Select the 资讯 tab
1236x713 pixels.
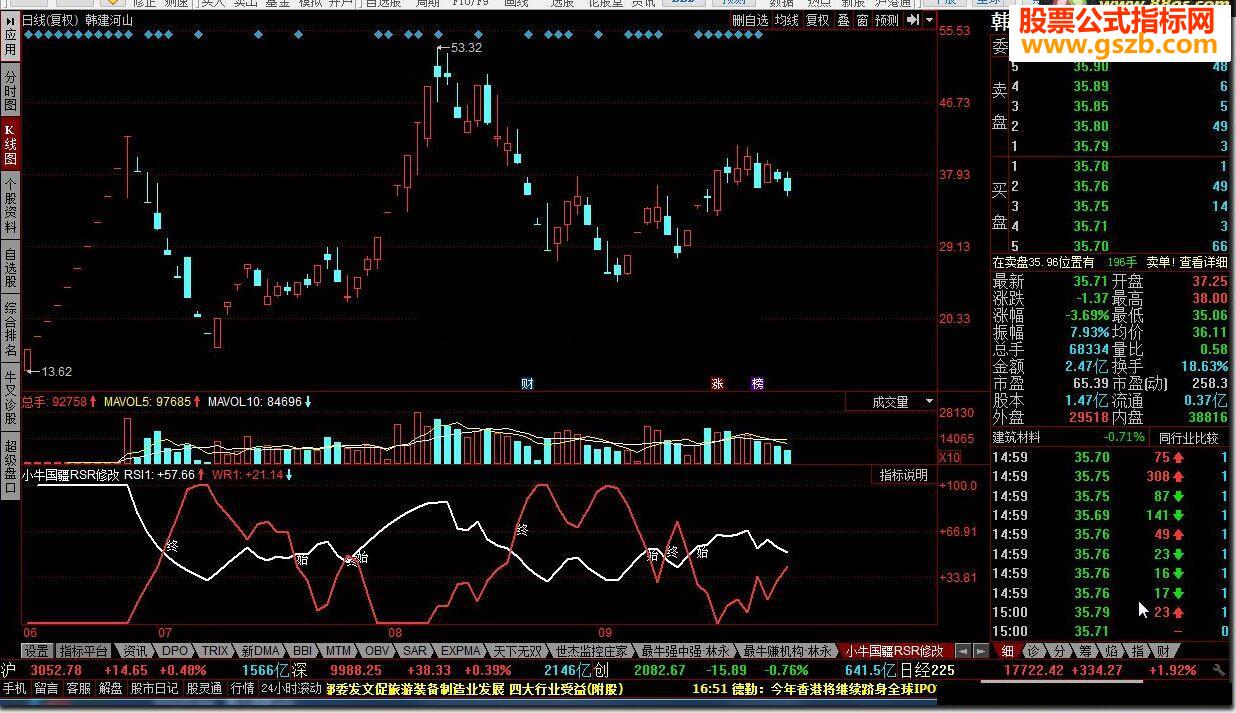pos(134,650)
